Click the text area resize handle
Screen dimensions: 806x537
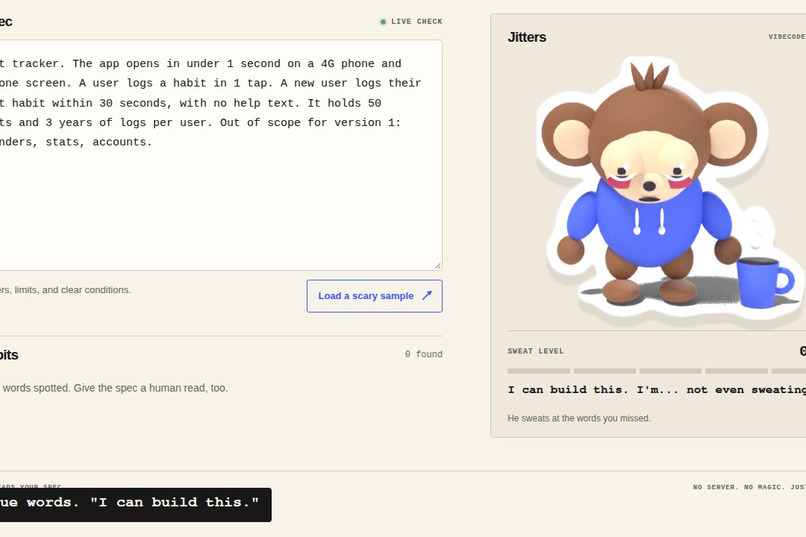(437, 266)
